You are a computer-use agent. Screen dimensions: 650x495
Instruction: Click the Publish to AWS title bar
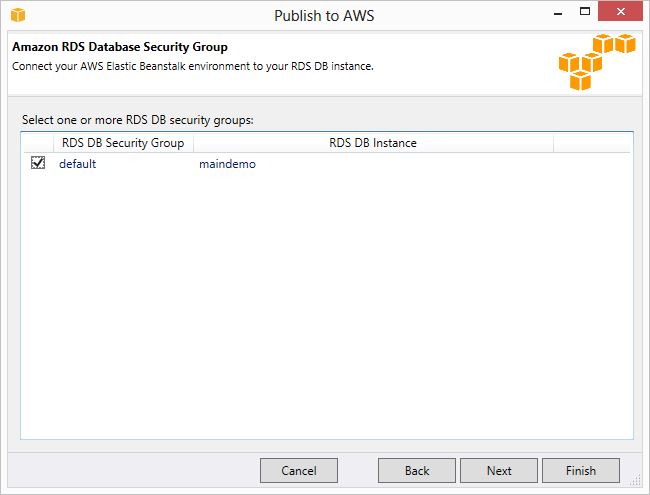click(x=324, y=15)
